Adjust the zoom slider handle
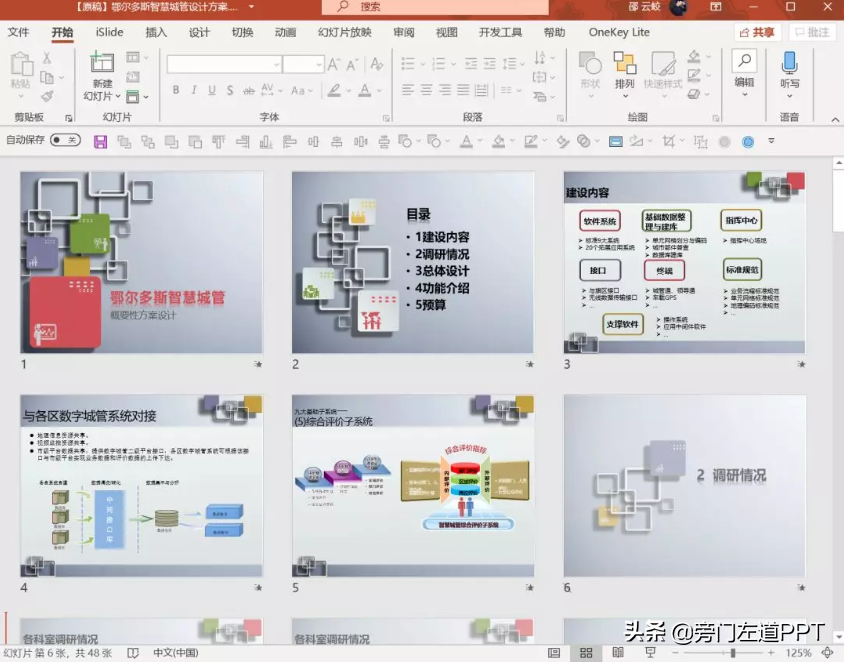The image size is (844, 662). [733, 653]
